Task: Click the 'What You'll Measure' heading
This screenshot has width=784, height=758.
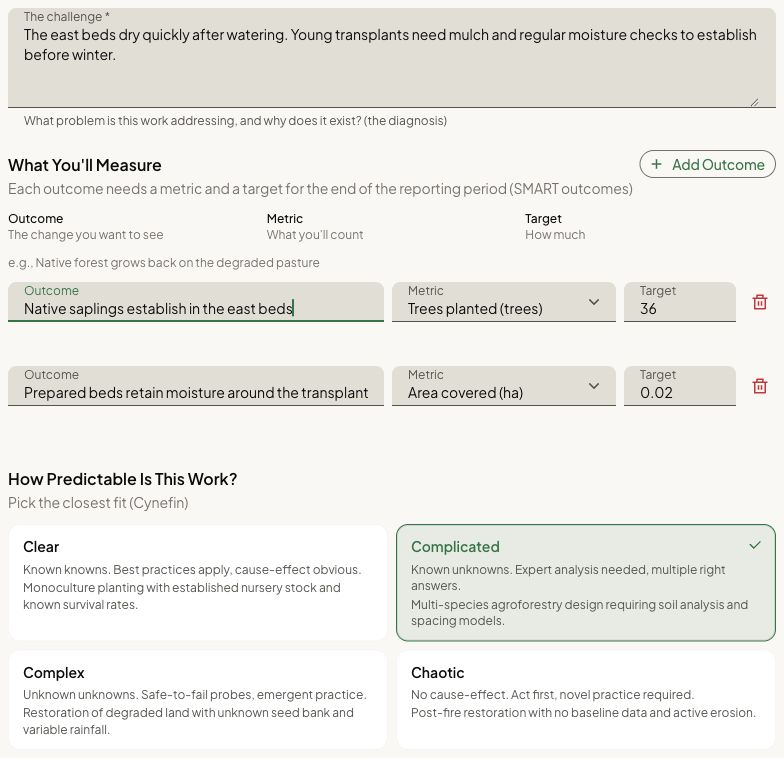Action: point(84,165)
